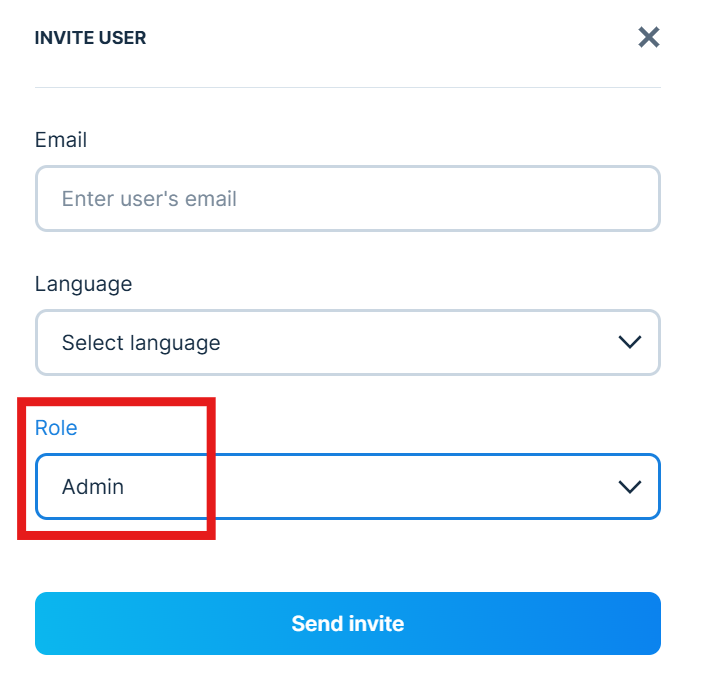
Task: Click the Language field label
Action: pos(83,284)
